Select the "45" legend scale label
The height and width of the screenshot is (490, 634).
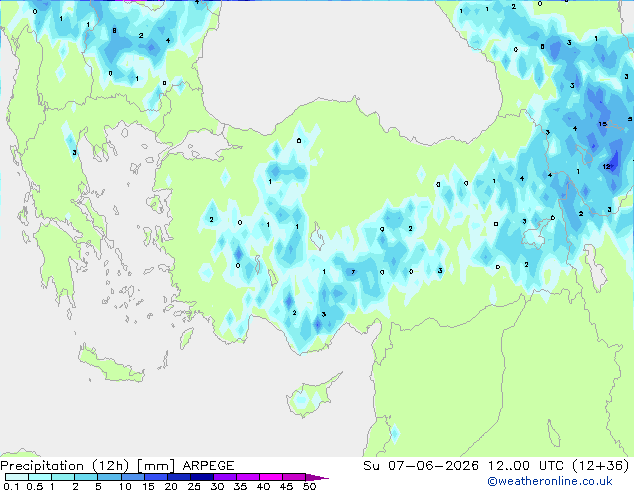coord(286,486)
